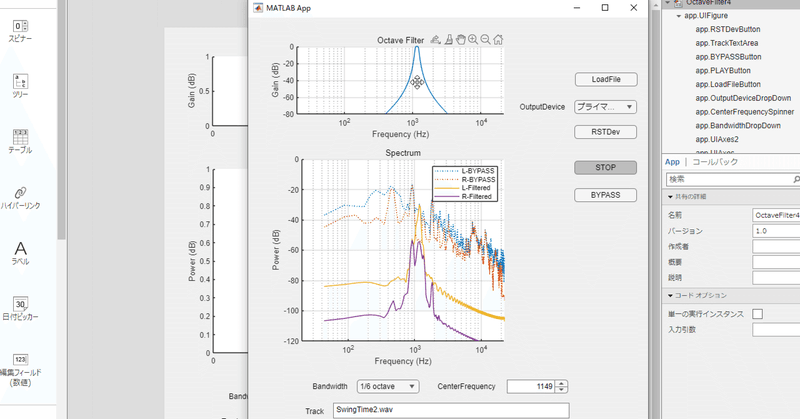
Task: Click the 概要 summary field
Action: click(776, 262)
